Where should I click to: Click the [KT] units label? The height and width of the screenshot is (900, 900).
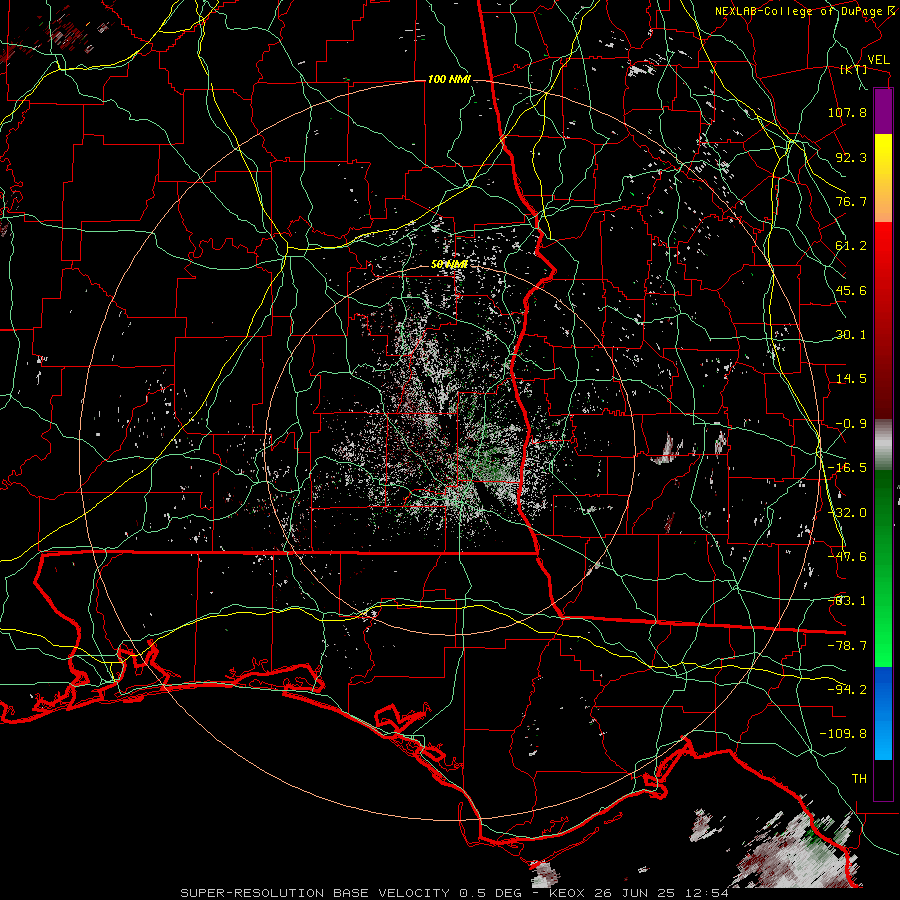coord(854,69)
